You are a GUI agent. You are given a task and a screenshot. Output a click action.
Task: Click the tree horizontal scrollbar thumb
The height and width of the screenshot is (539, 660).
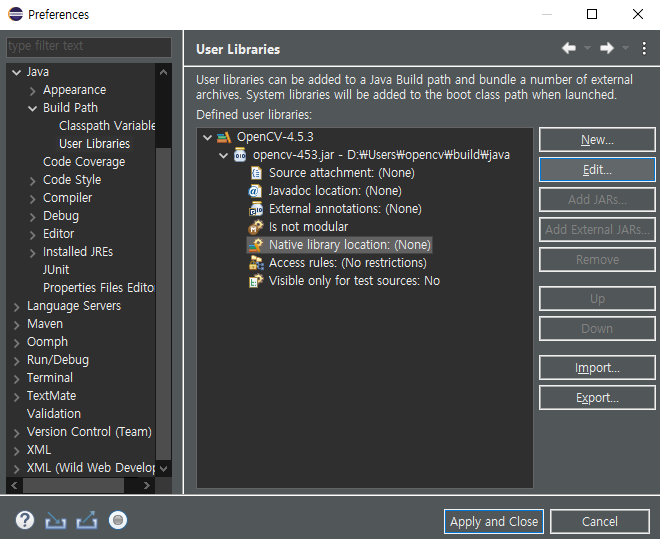pyautogui.click(x=74, y=486)
